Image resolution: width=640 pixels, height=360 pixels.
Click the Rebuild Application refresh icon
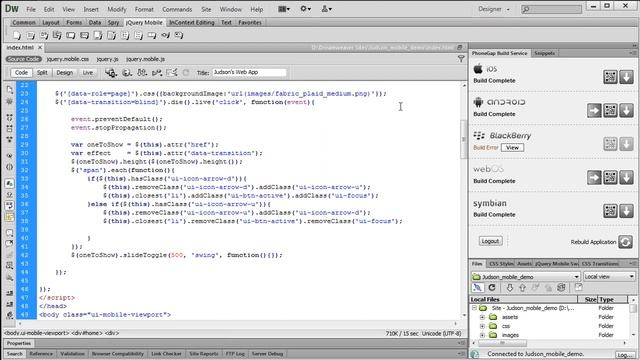click(625, 242)
